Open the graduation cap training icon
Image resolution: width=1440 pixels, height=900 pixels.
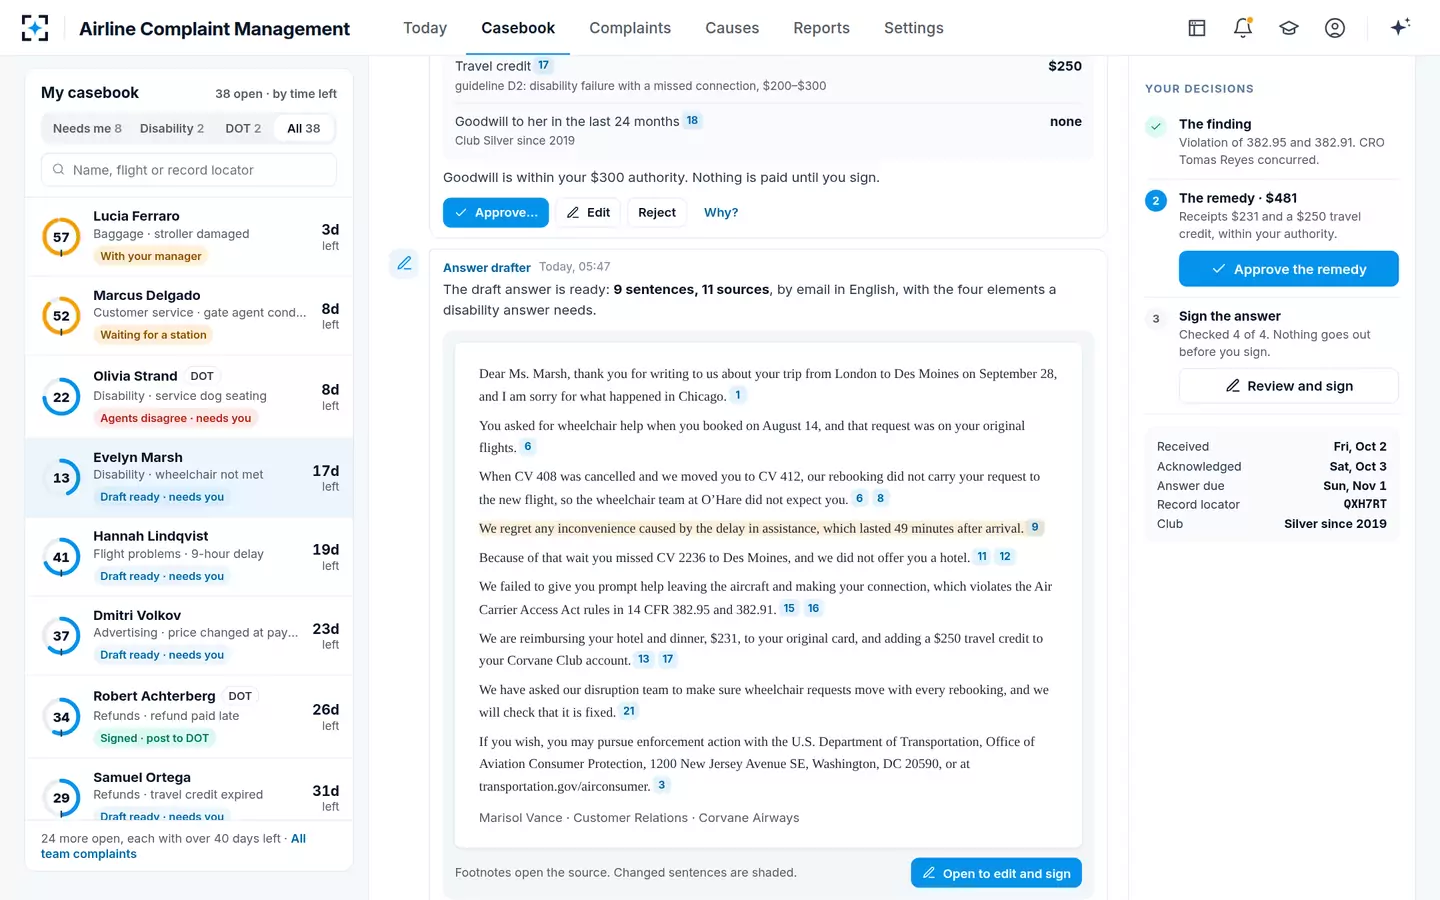click(x=1289, y=28)
